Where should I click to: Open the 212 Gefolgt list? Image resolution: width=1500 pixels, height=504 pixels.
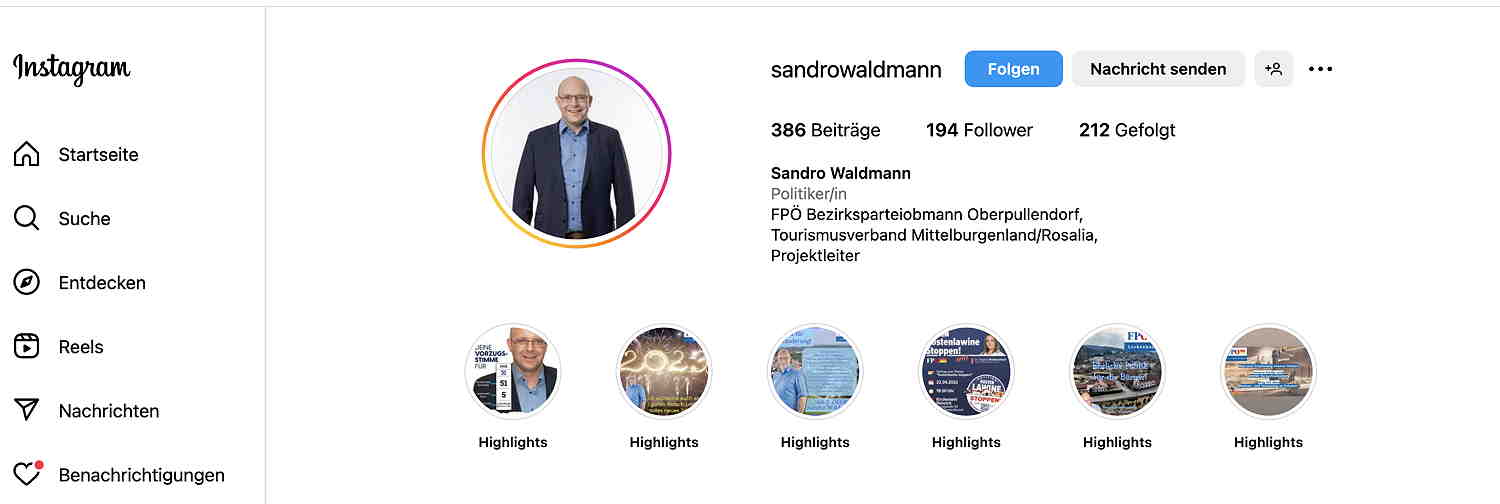point(1127,130)
